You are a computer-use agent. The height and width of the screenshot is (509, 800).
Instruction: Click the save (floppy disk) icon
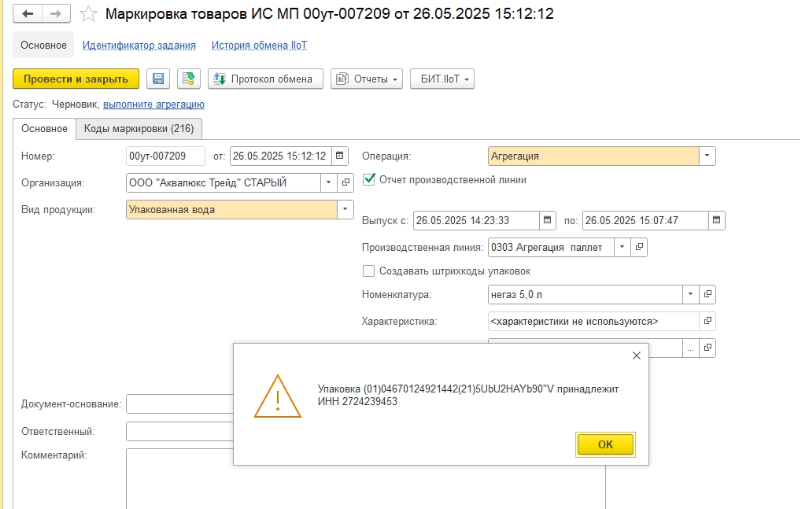pos(157,79)
